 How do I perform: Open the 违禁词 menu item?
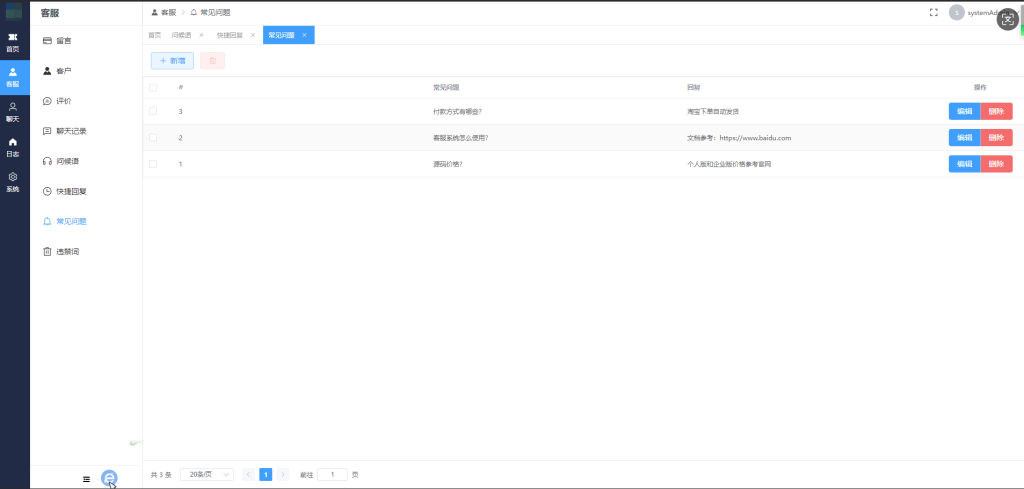(86, 251)
